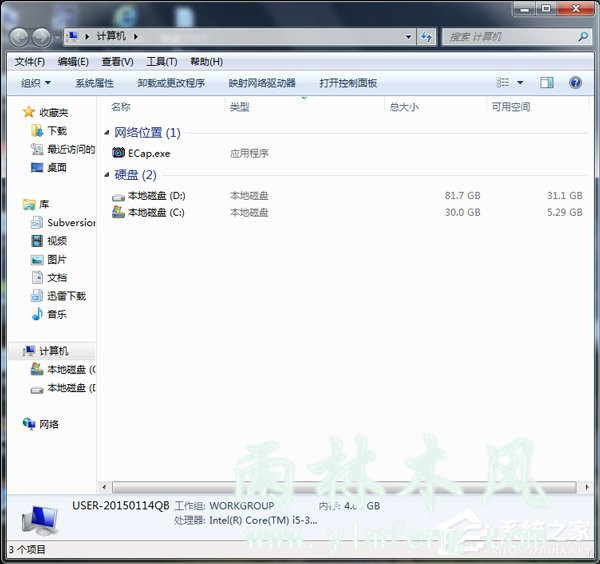
Task: Open recent pages dropdown next to Forward
Action: (57, 37)
